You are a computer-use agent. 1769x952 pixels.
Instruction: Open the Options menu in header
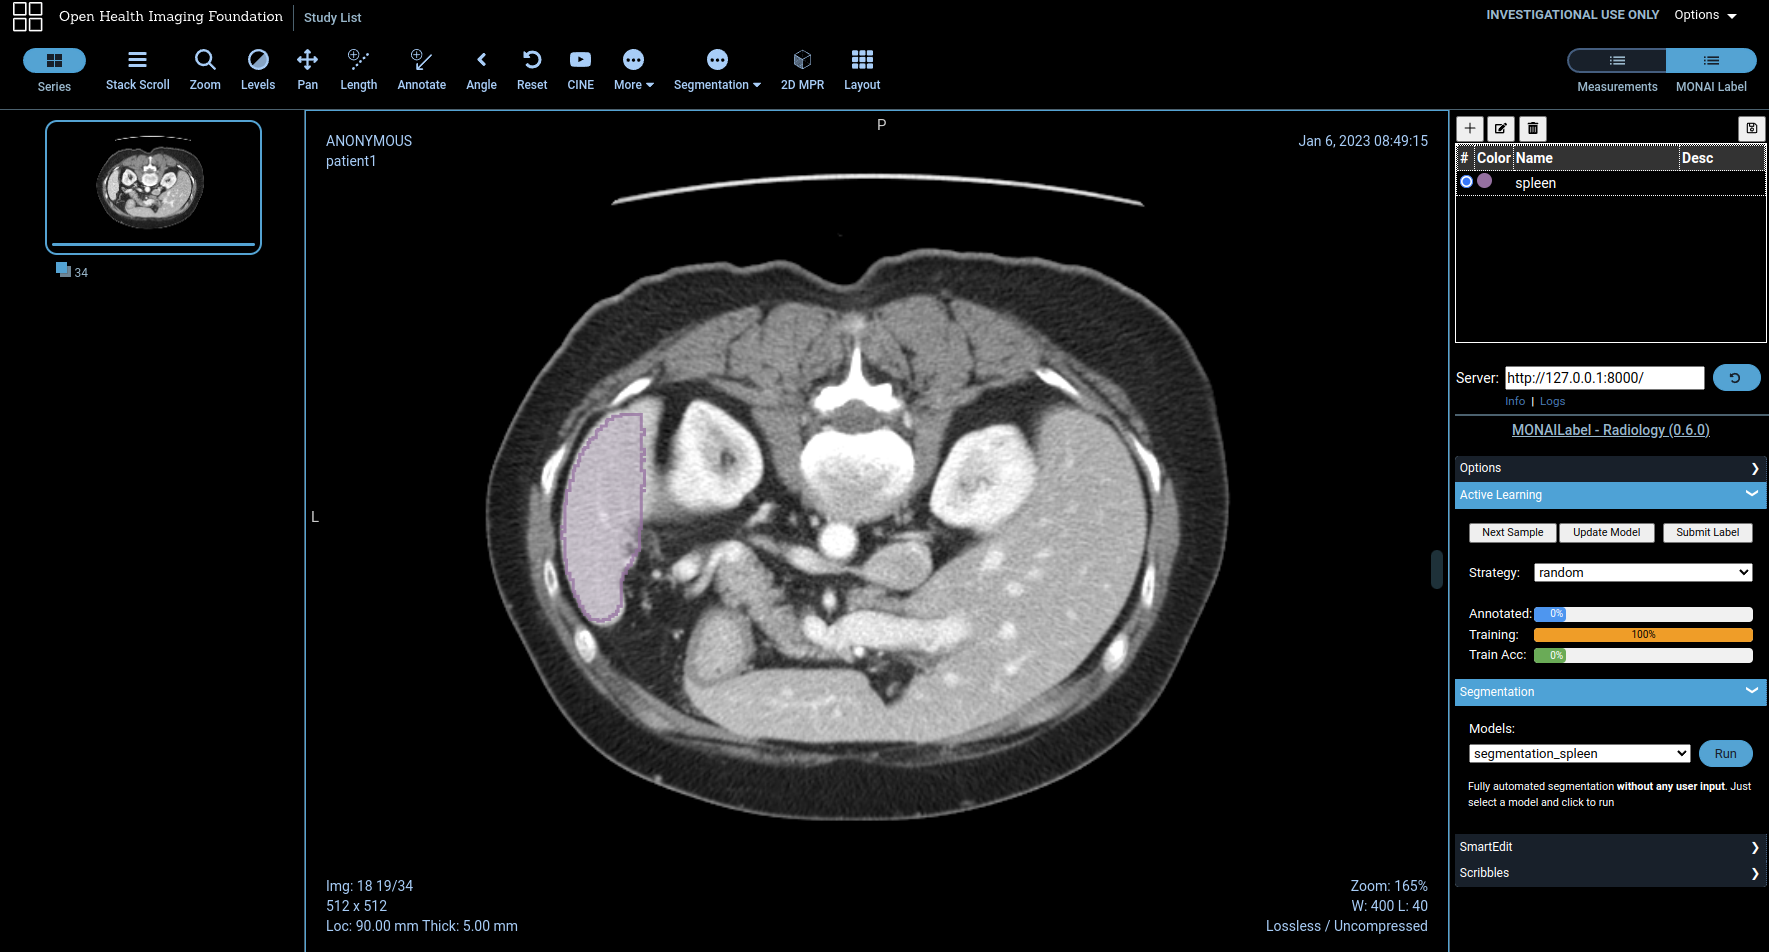pyautogui.click(x=1706, y=15)
